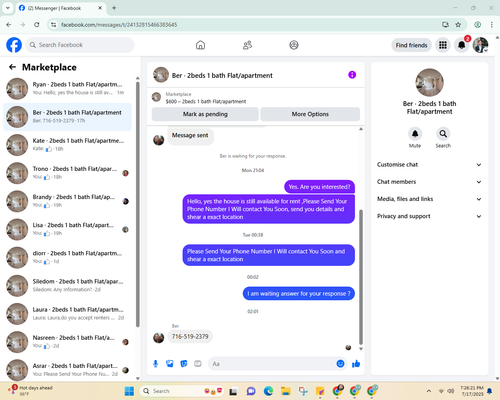Open the Facebook logo home link

coord(14,45)
